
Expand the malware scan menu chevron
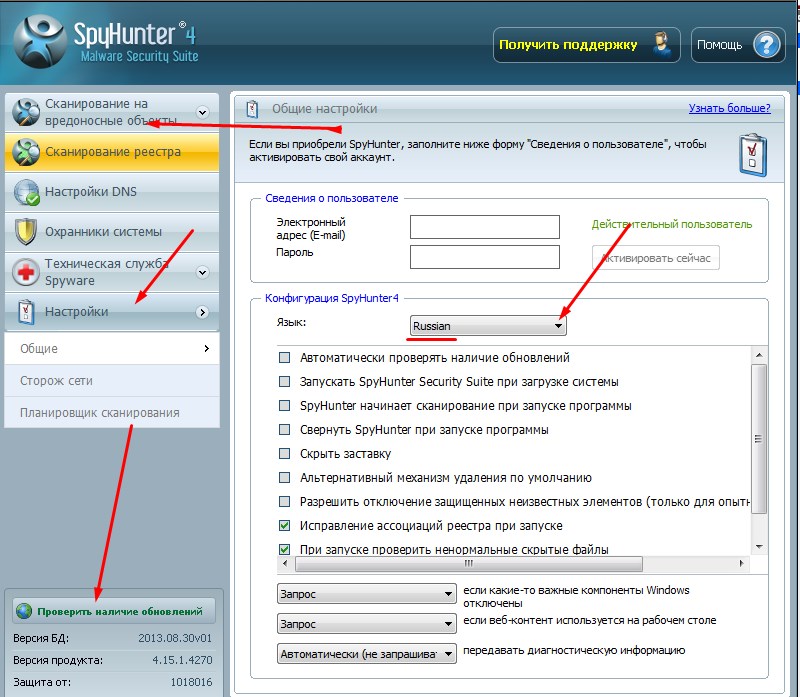203,112
